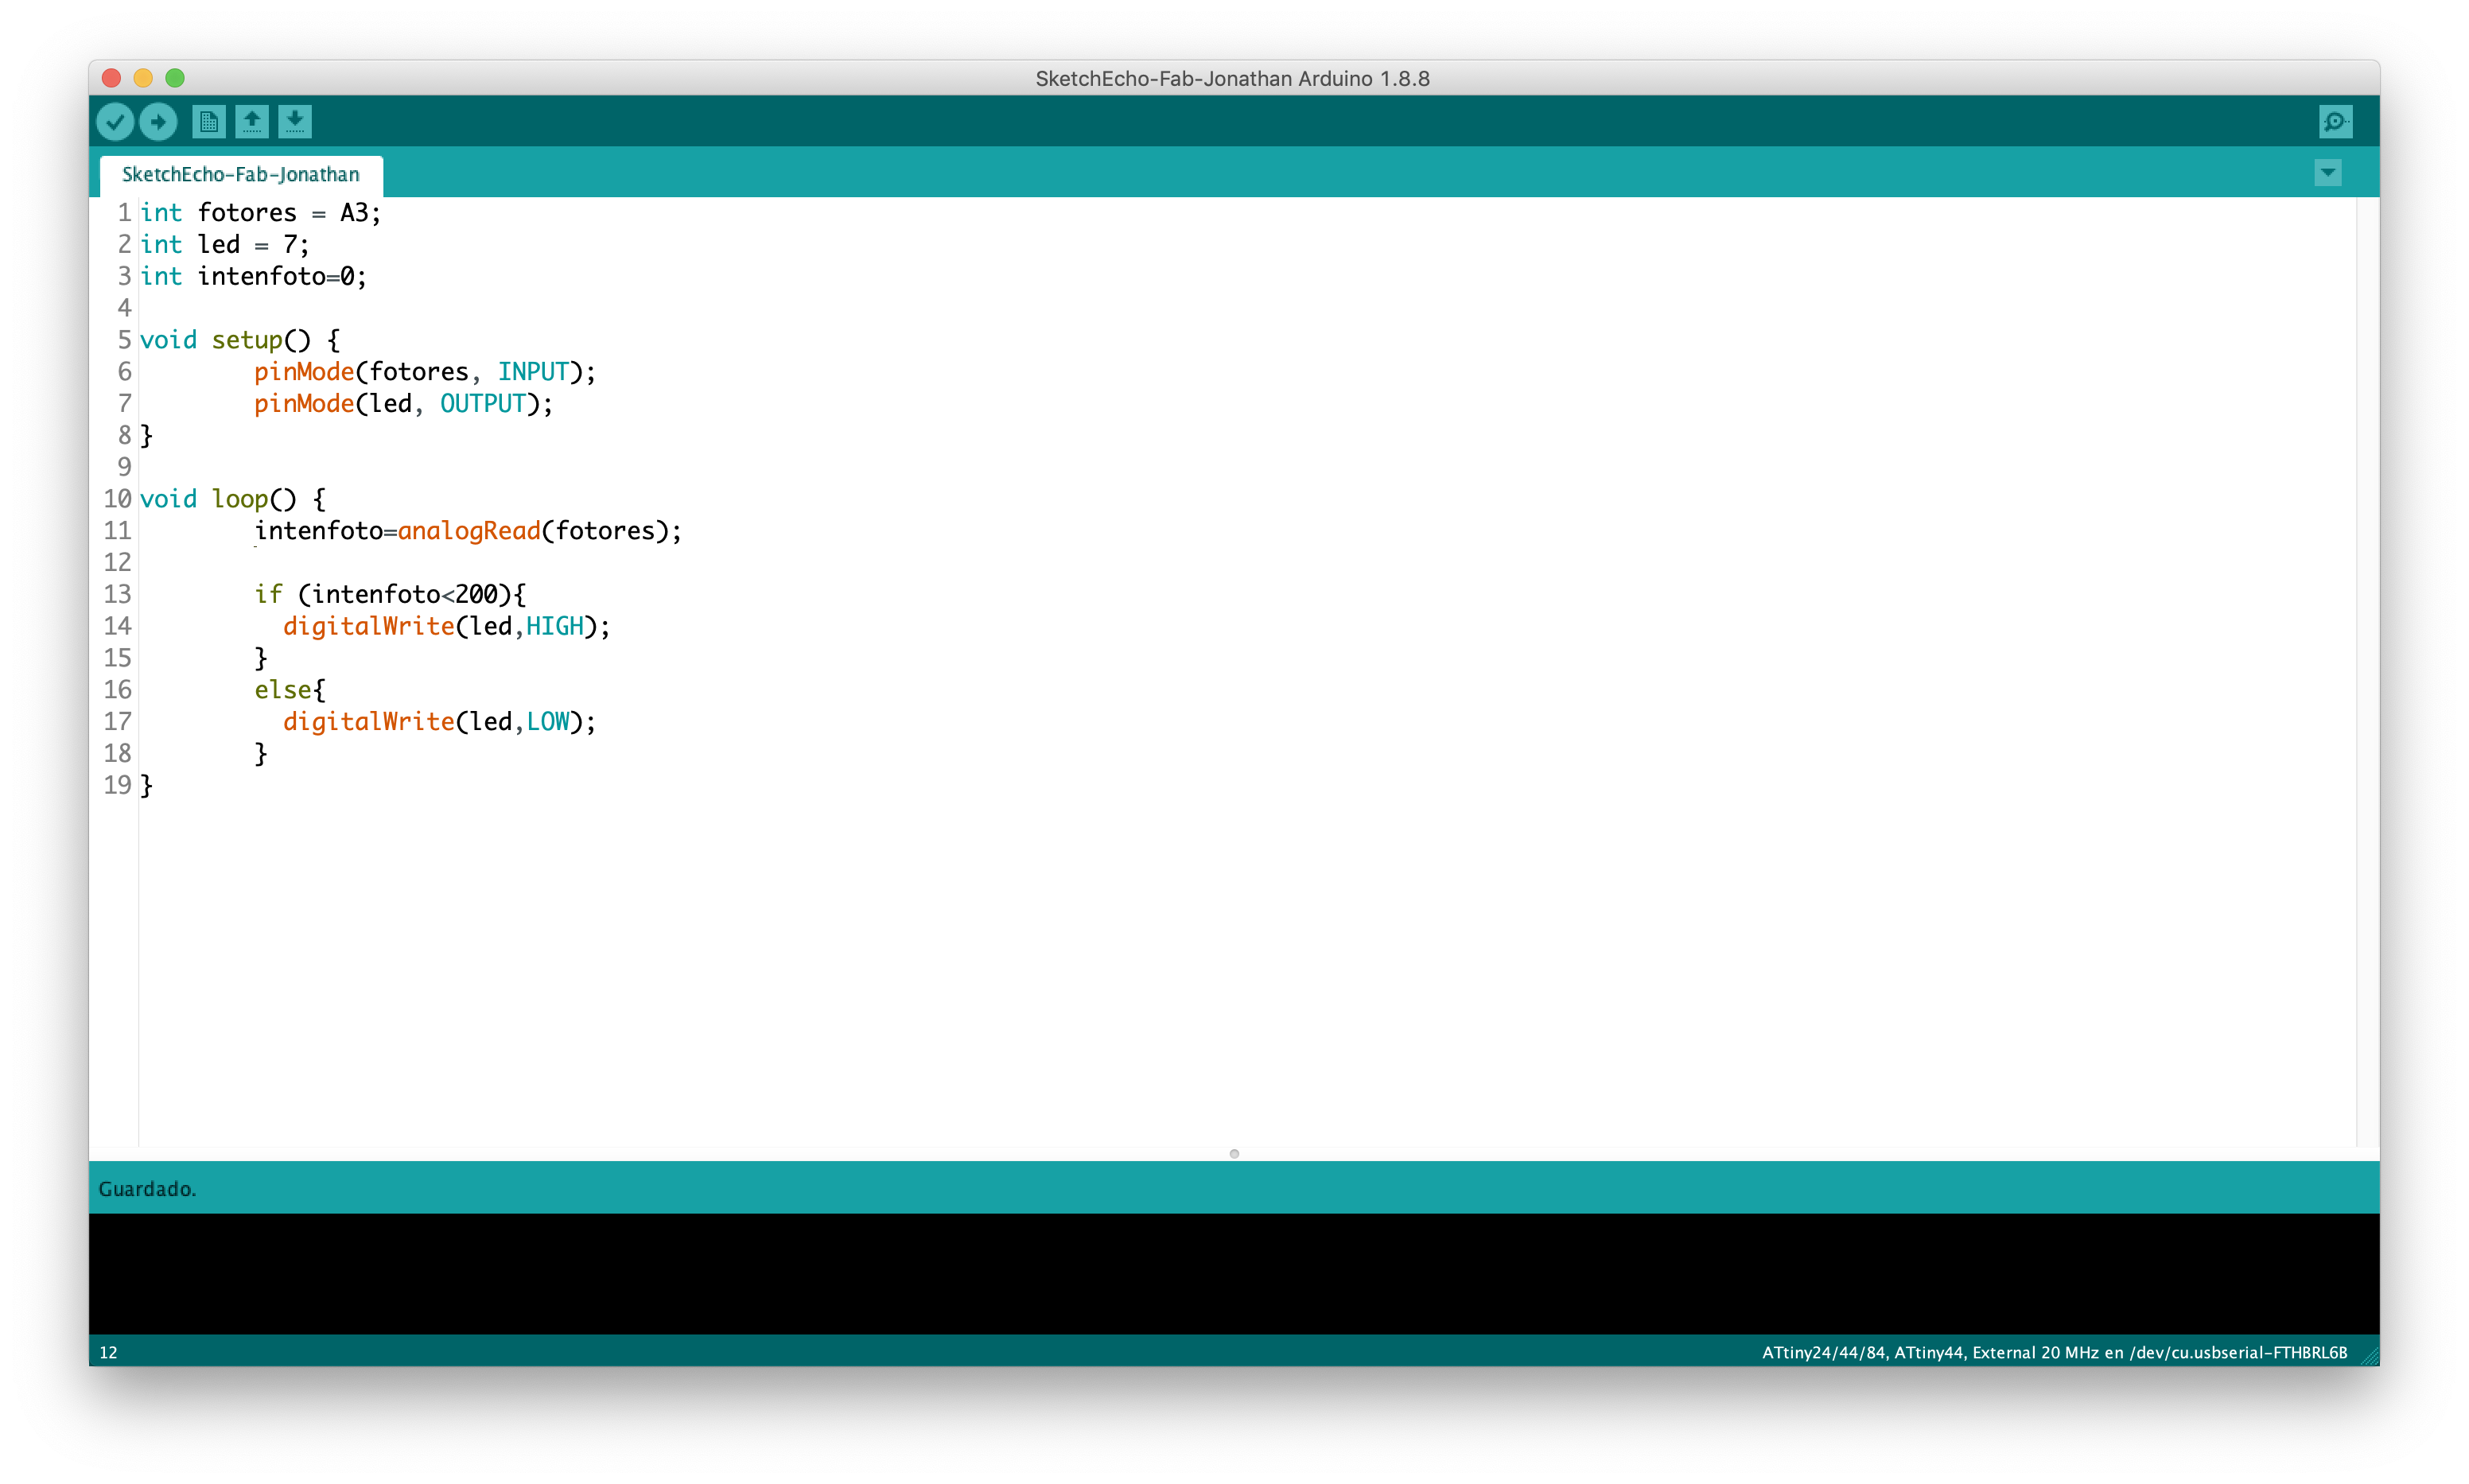Click 'intenfoto=analogRead(fotores);' line
This screenshot has width=2469, height=1484.
[x=468, y=531]
